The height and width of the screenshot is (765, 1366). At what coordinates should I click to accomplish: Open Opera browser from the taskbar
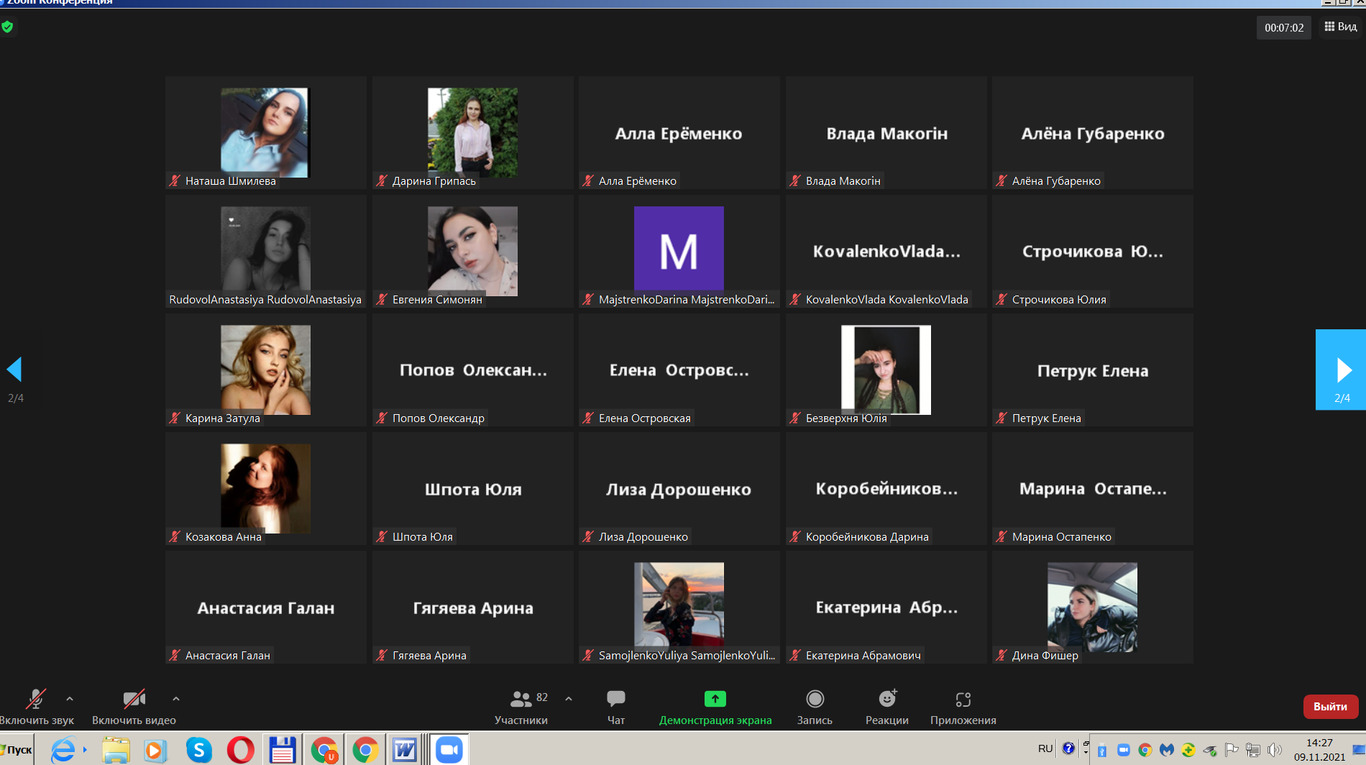[240, 750]
